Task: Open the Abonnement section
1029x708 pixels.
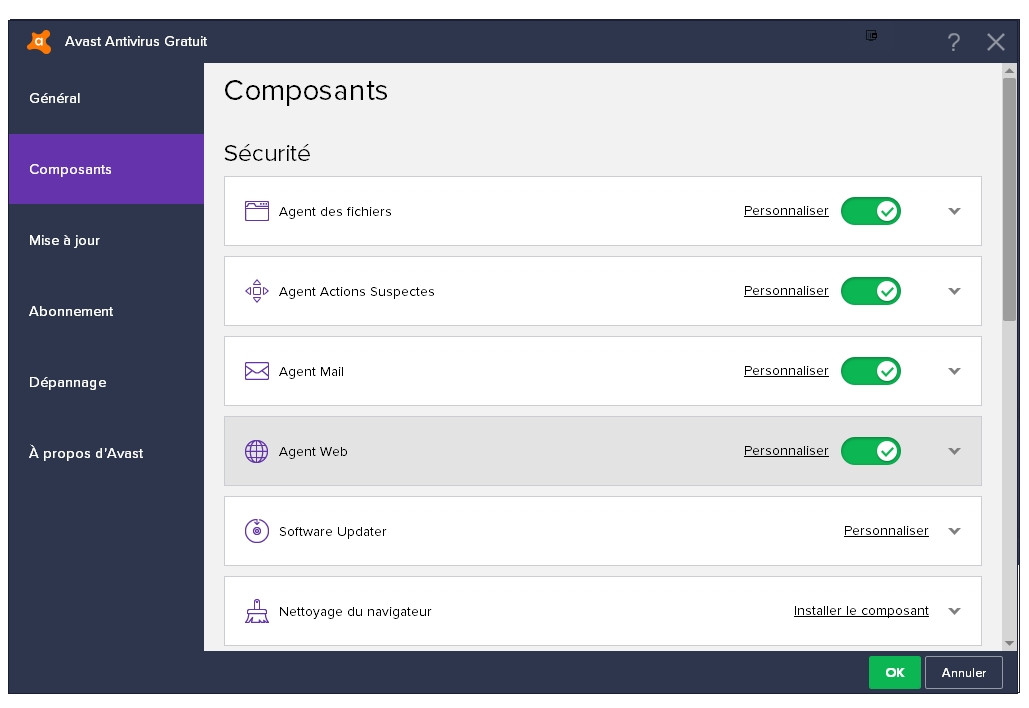Action: pos(106,311)
